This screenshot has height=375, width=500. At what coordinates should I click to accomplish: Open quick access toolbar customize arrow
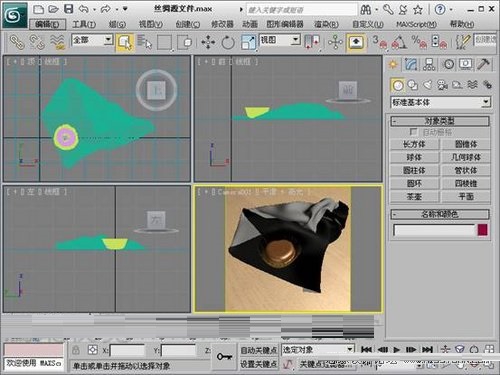(x=125, y=9)
